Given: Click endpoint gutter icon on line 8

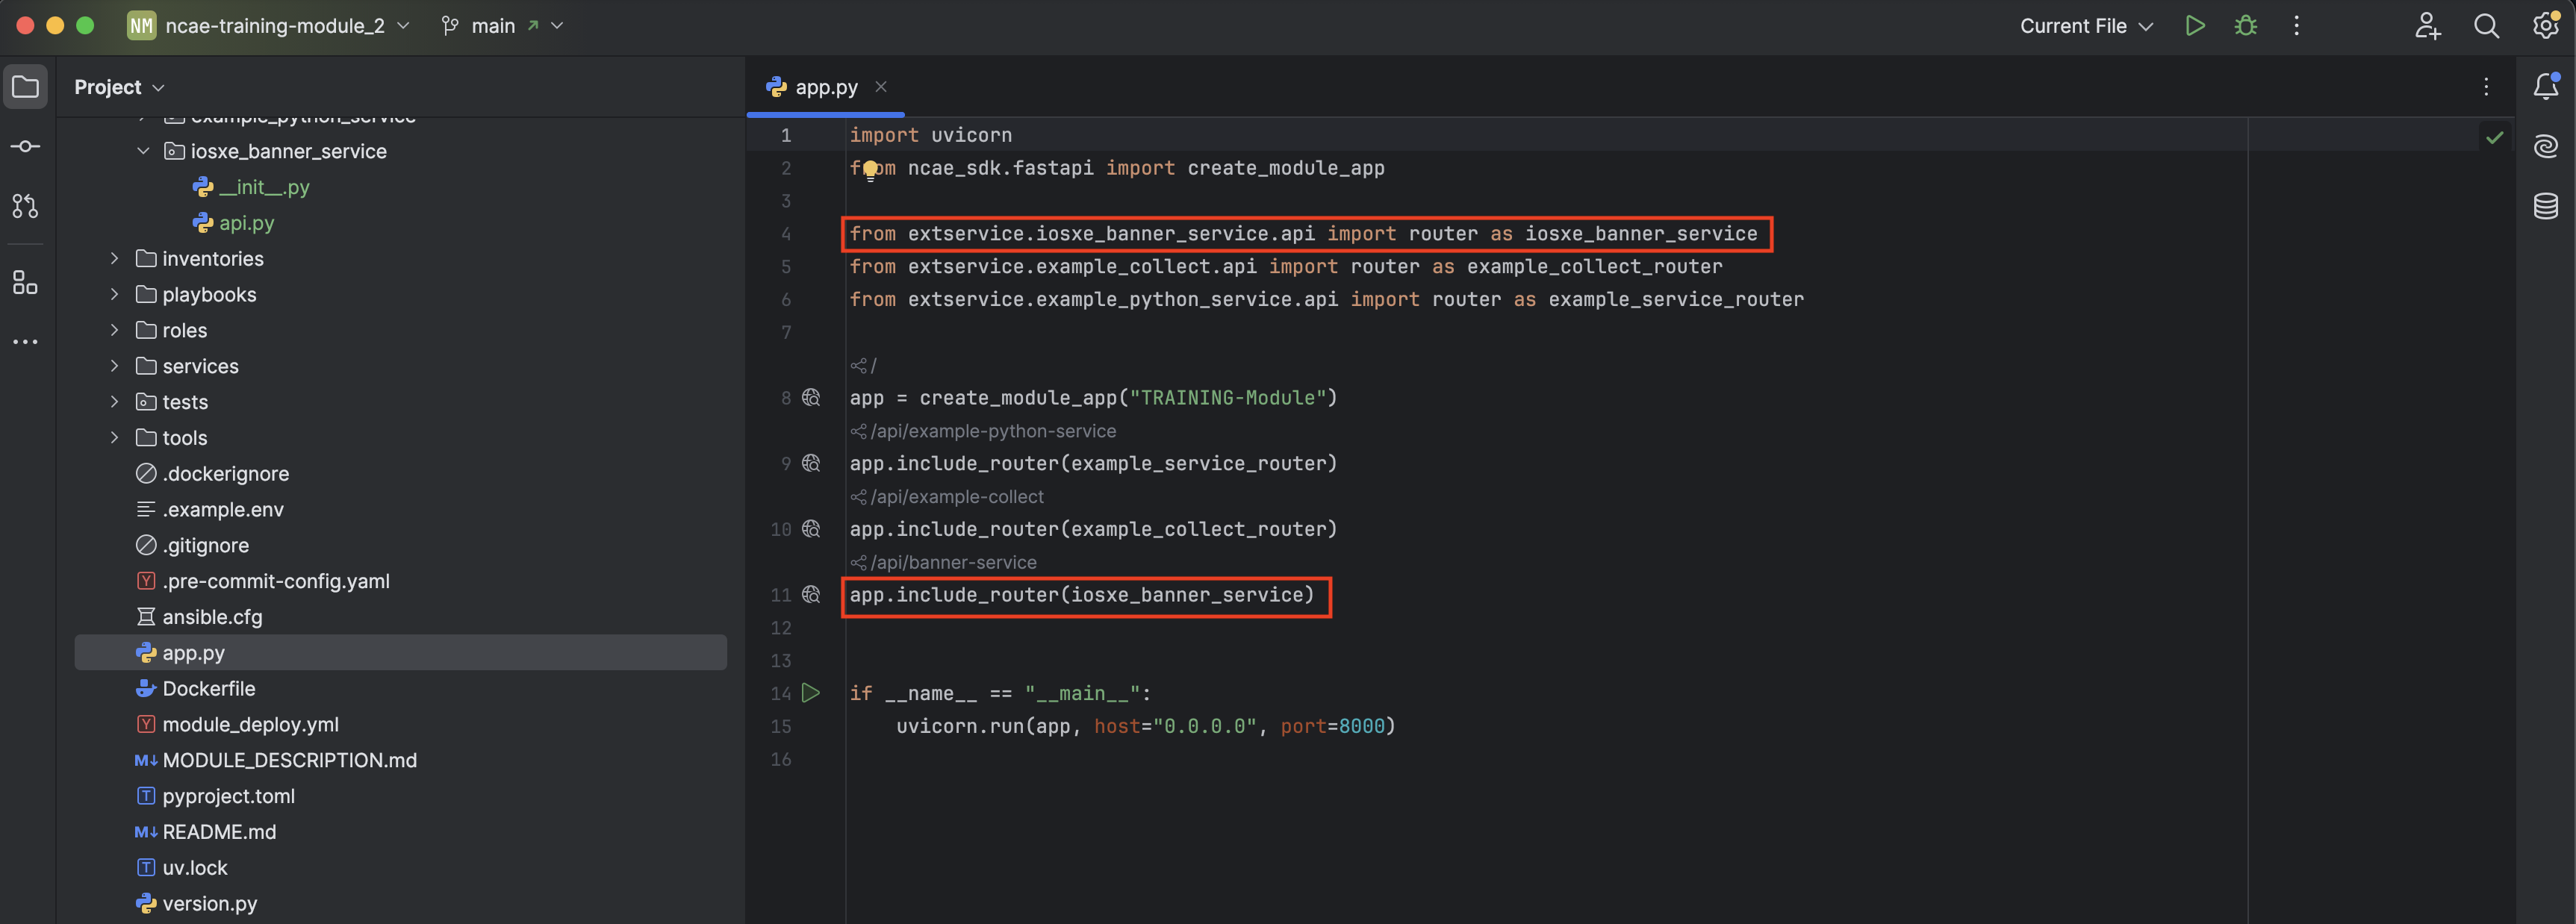Looking at the screenshot, I should pyautogui.click(x=811, y=398).
